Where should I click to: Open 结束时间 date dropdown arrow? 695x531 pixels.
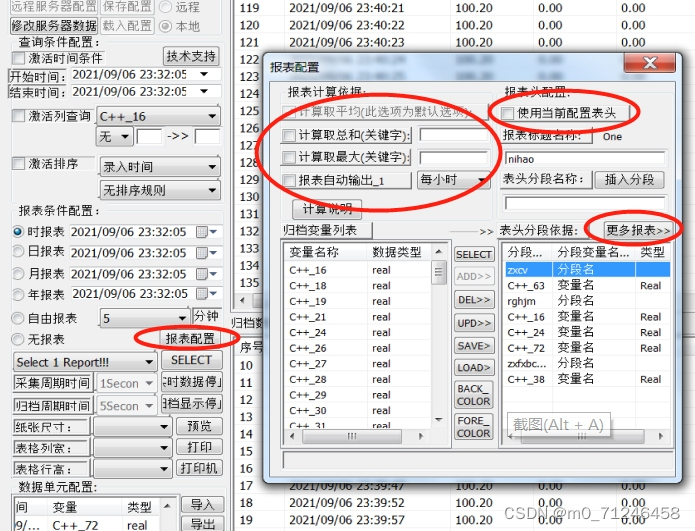pyautogui.click(x=204, y=91)
